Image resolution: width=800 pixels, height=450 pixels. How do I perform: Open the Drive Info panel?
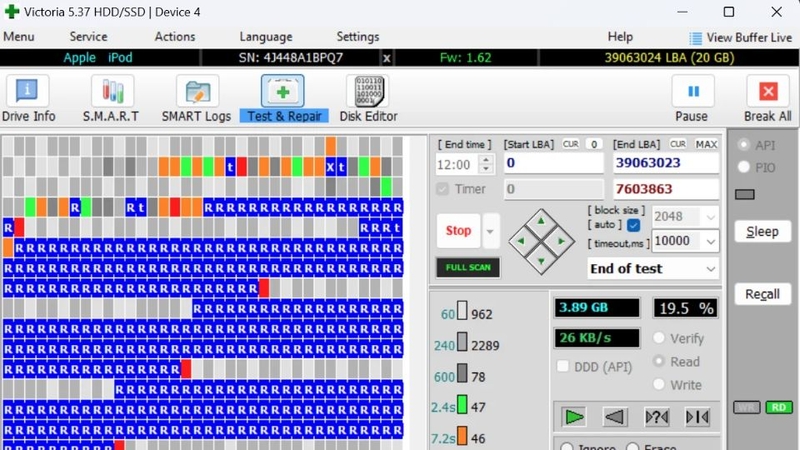[28, 99]
